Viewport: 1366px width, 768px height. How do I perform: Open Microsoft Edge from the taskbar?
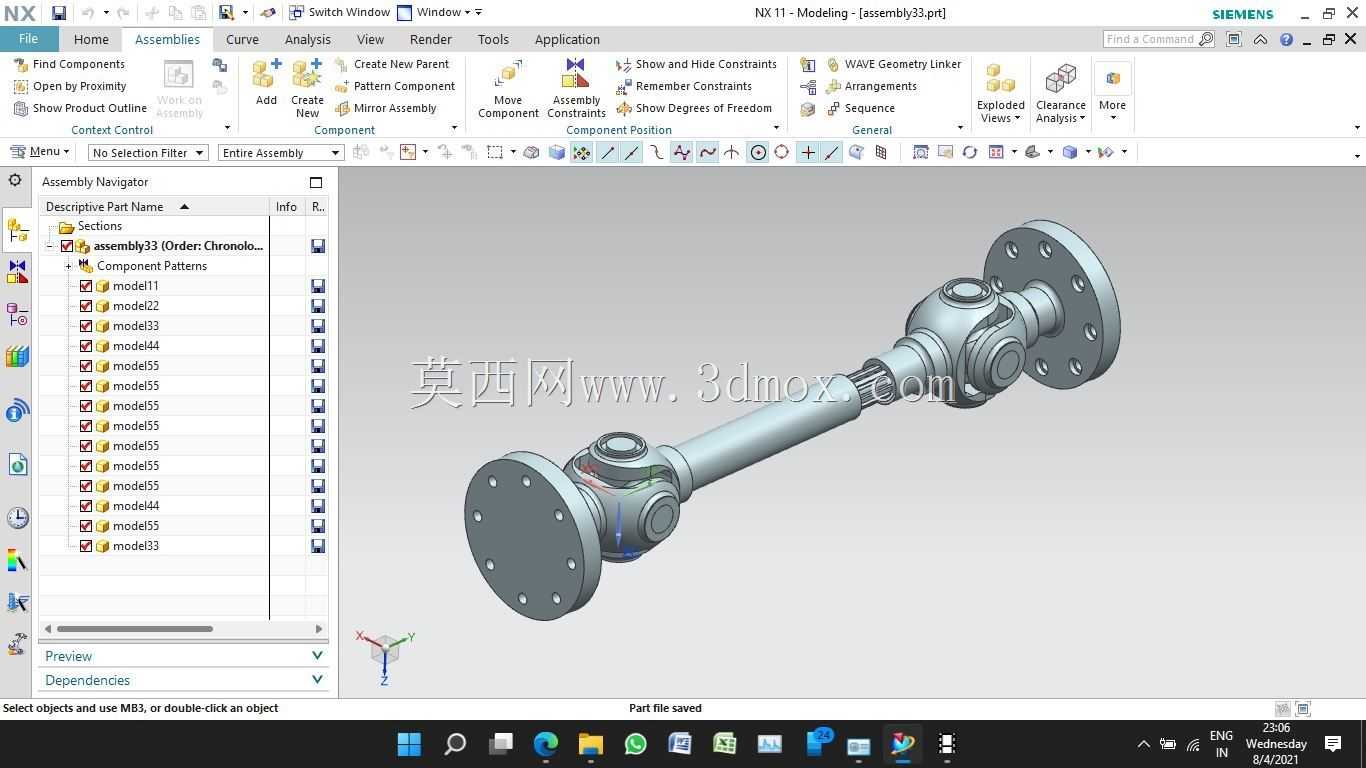click(x=545, y=744)
